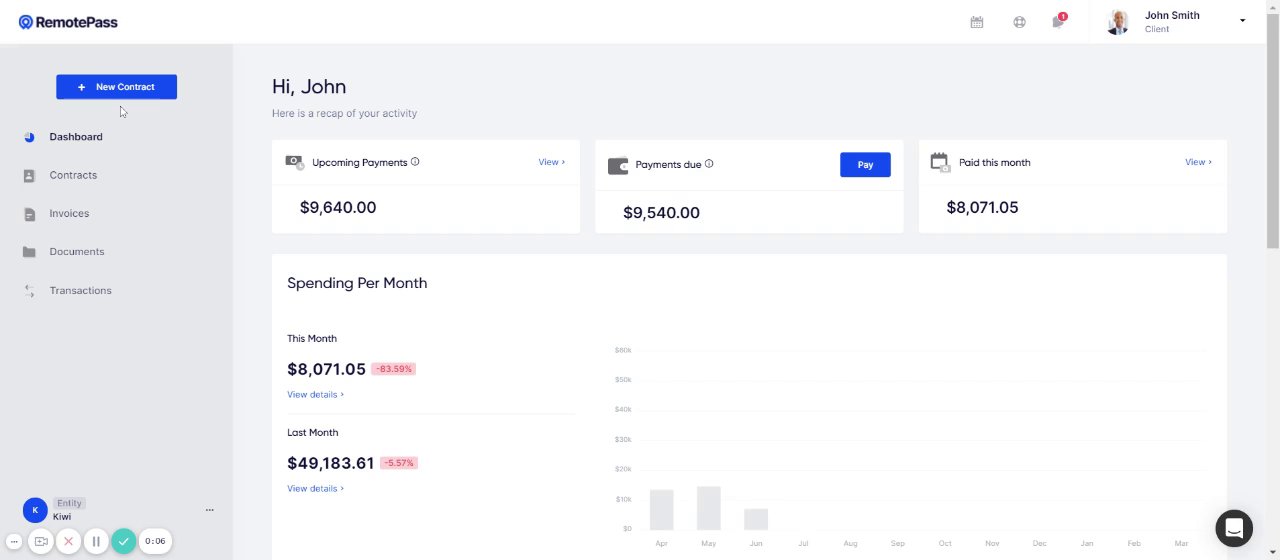Screen dimensions: 1280x560
Task: Expand the recorder more-options ellipsis
Action: tap(14, 541)
